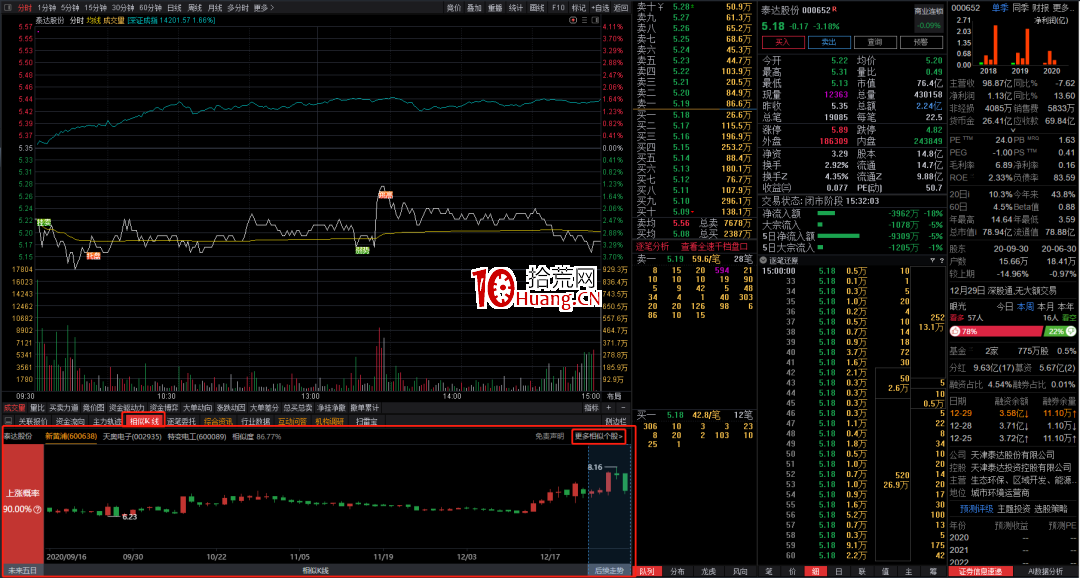The image size is (1080, 578).
Task: Collapse the 逐笔还原 panel round arrow icon
Action: (762, 260)
